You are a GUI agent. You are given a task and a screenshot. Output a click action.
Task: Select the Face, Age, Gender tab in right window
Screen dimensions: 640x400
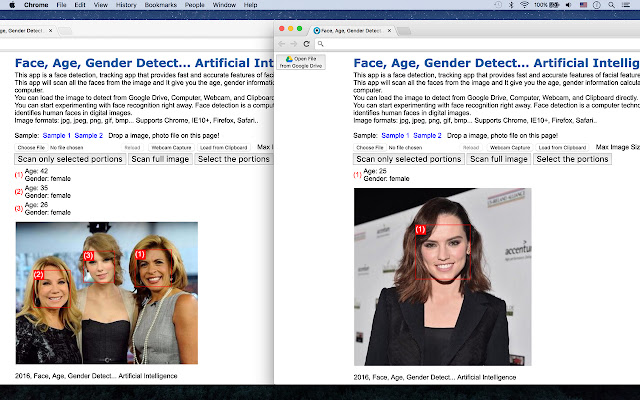[x=350, y=31]
